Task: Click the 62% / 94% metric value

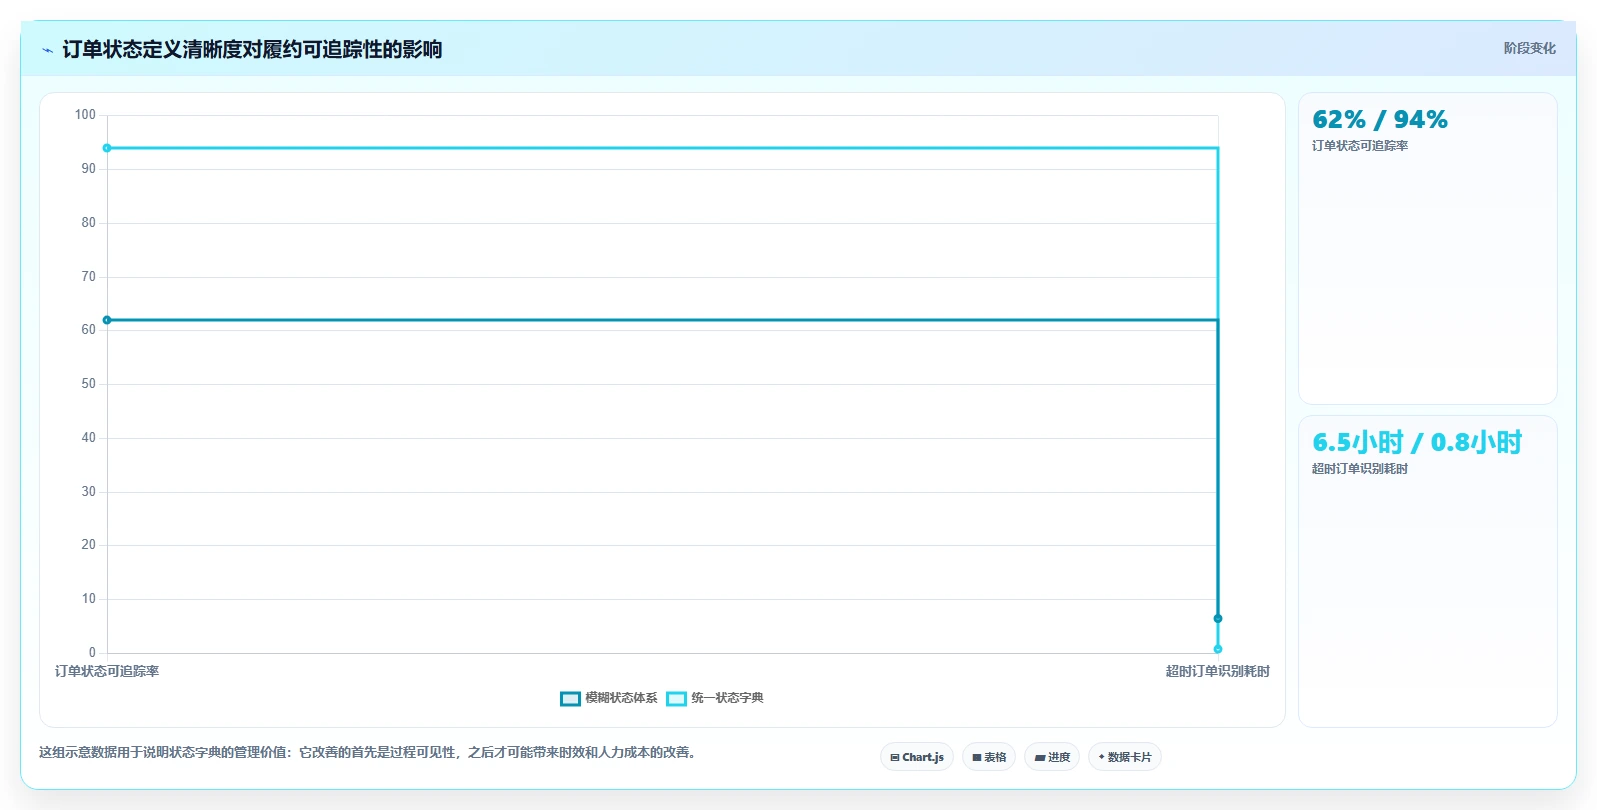Action: [x=1380, y=120]
